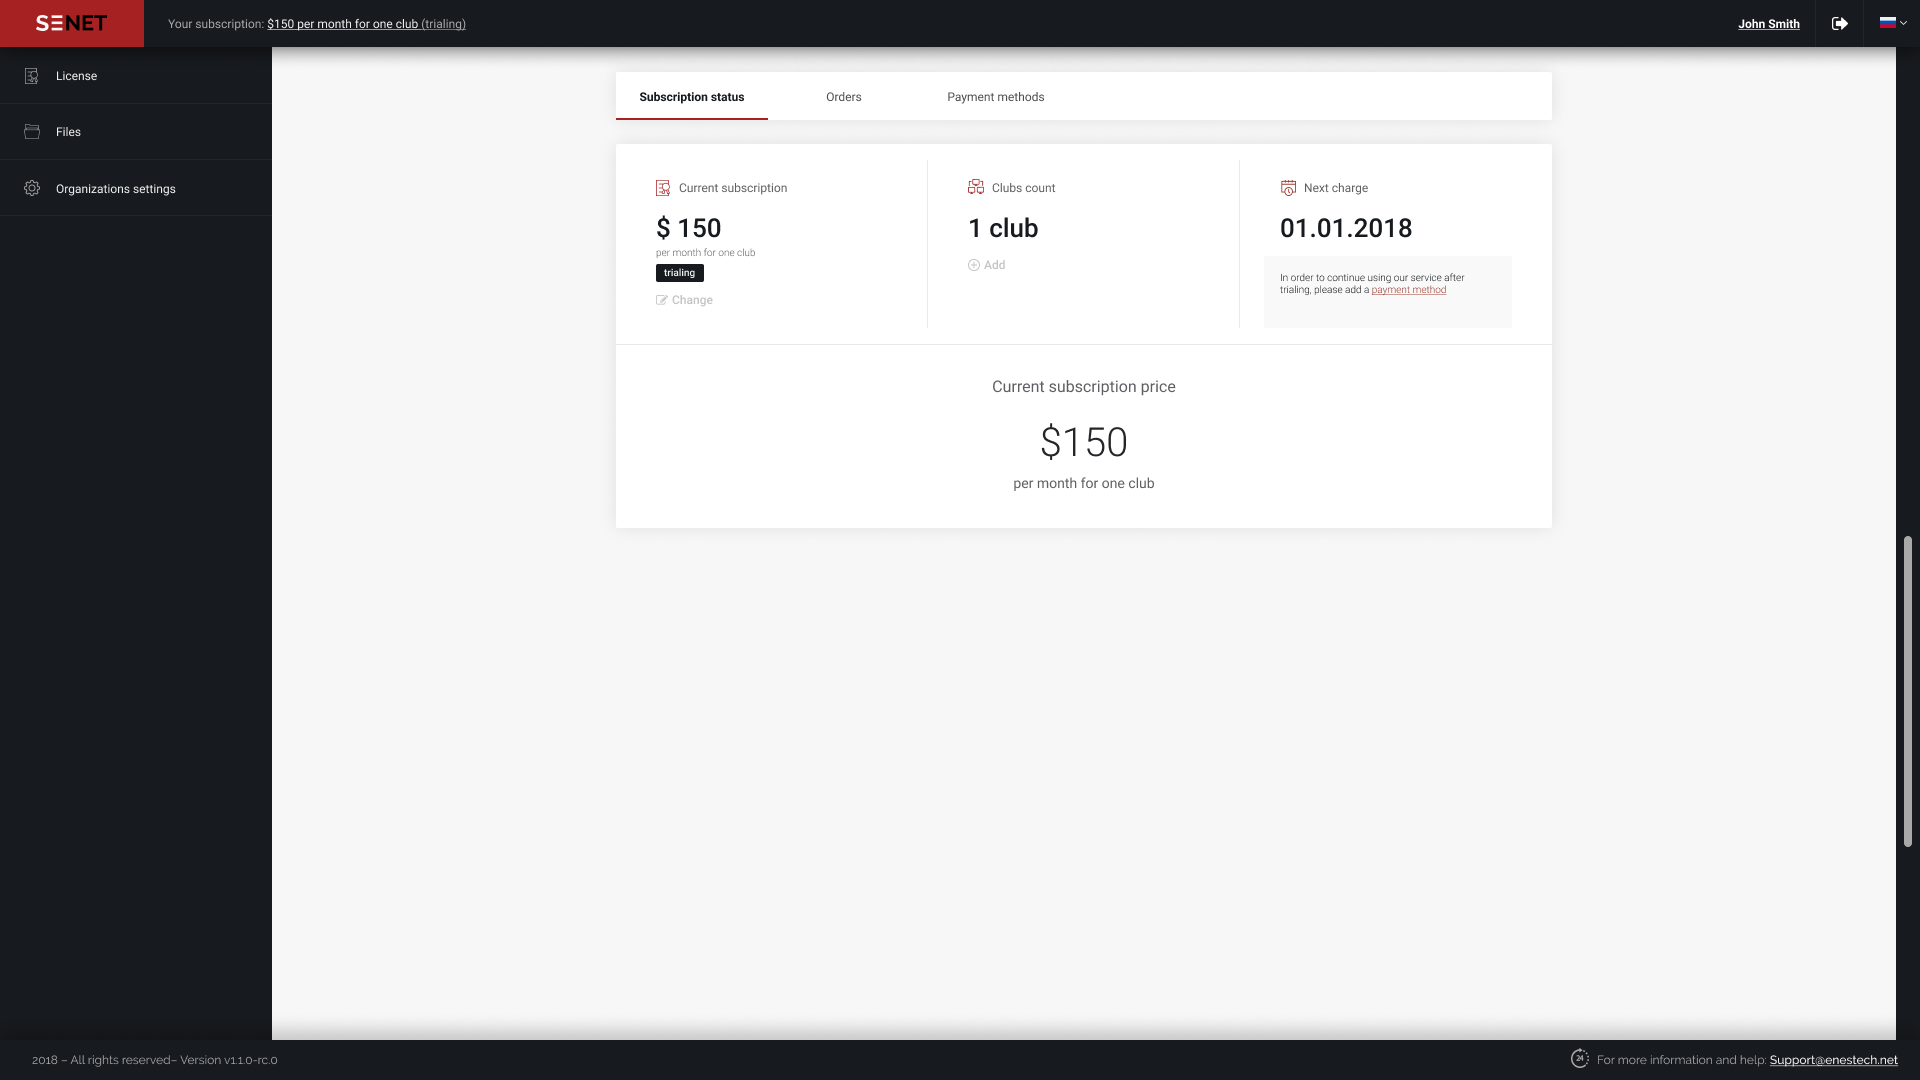Image resolution: width=1920 pixels, height=1080 pixels.
Task: Click the page vertical scrollbar thumb
Action: [1908, 692]
